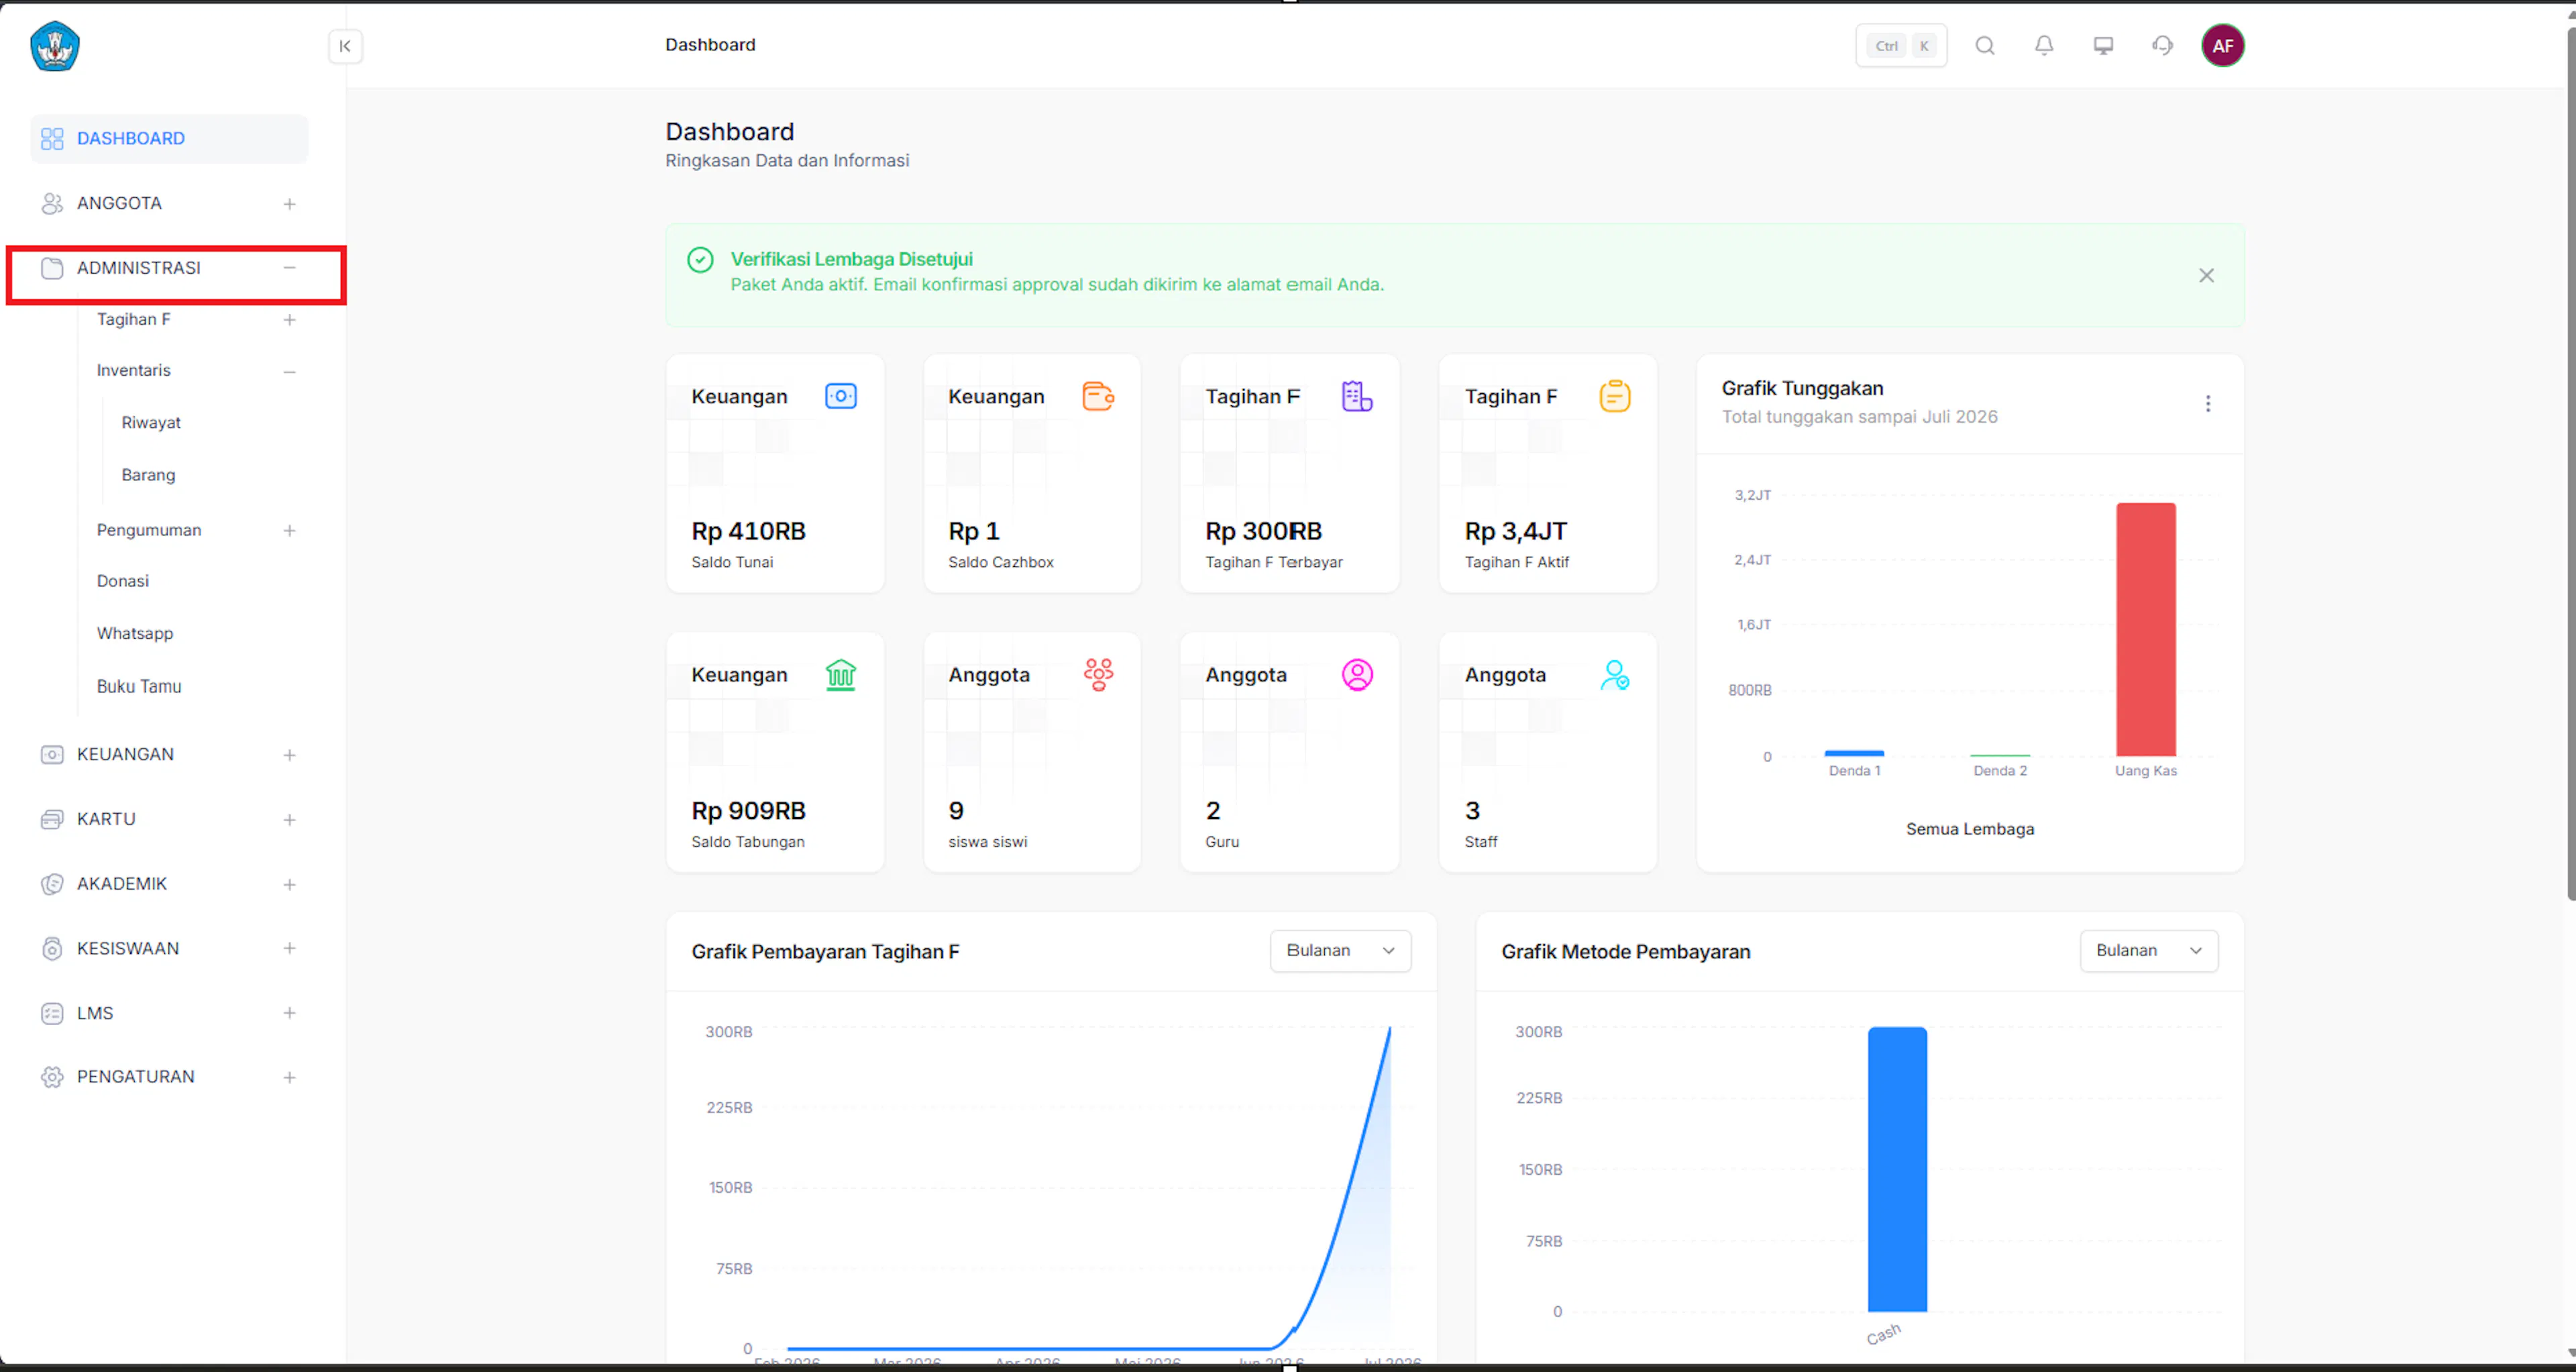Open the notifications bell
2576x1372 pixels.
point(2044,46)
